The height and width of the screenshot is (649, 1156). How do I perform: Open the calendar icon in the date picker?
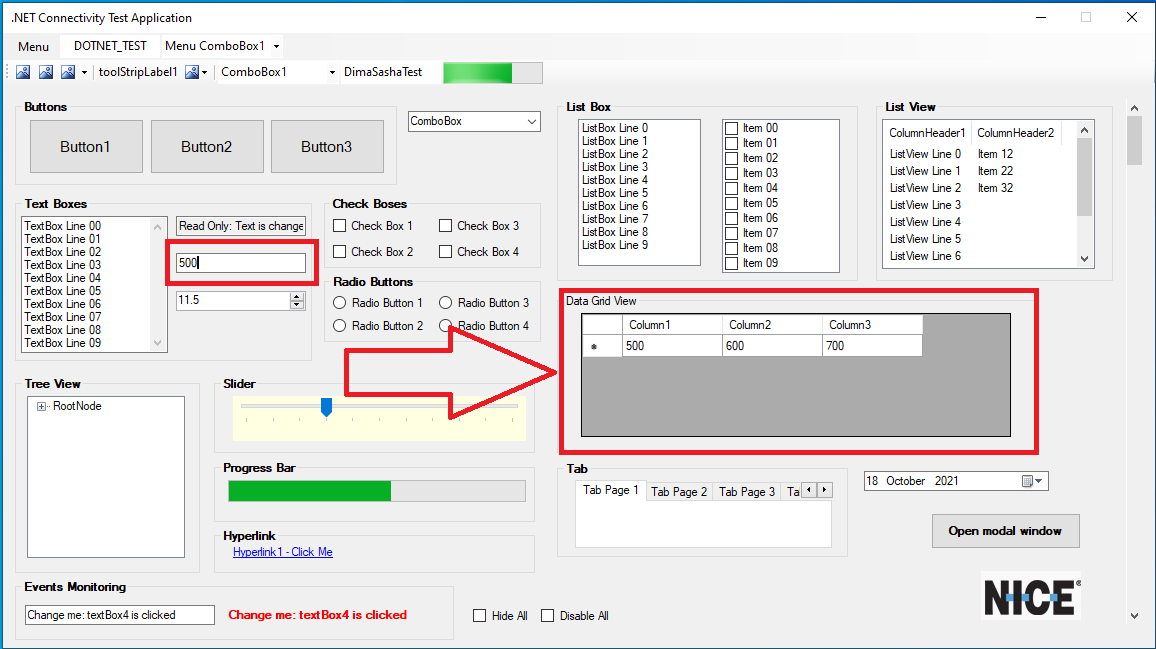tap(1028, 481)
